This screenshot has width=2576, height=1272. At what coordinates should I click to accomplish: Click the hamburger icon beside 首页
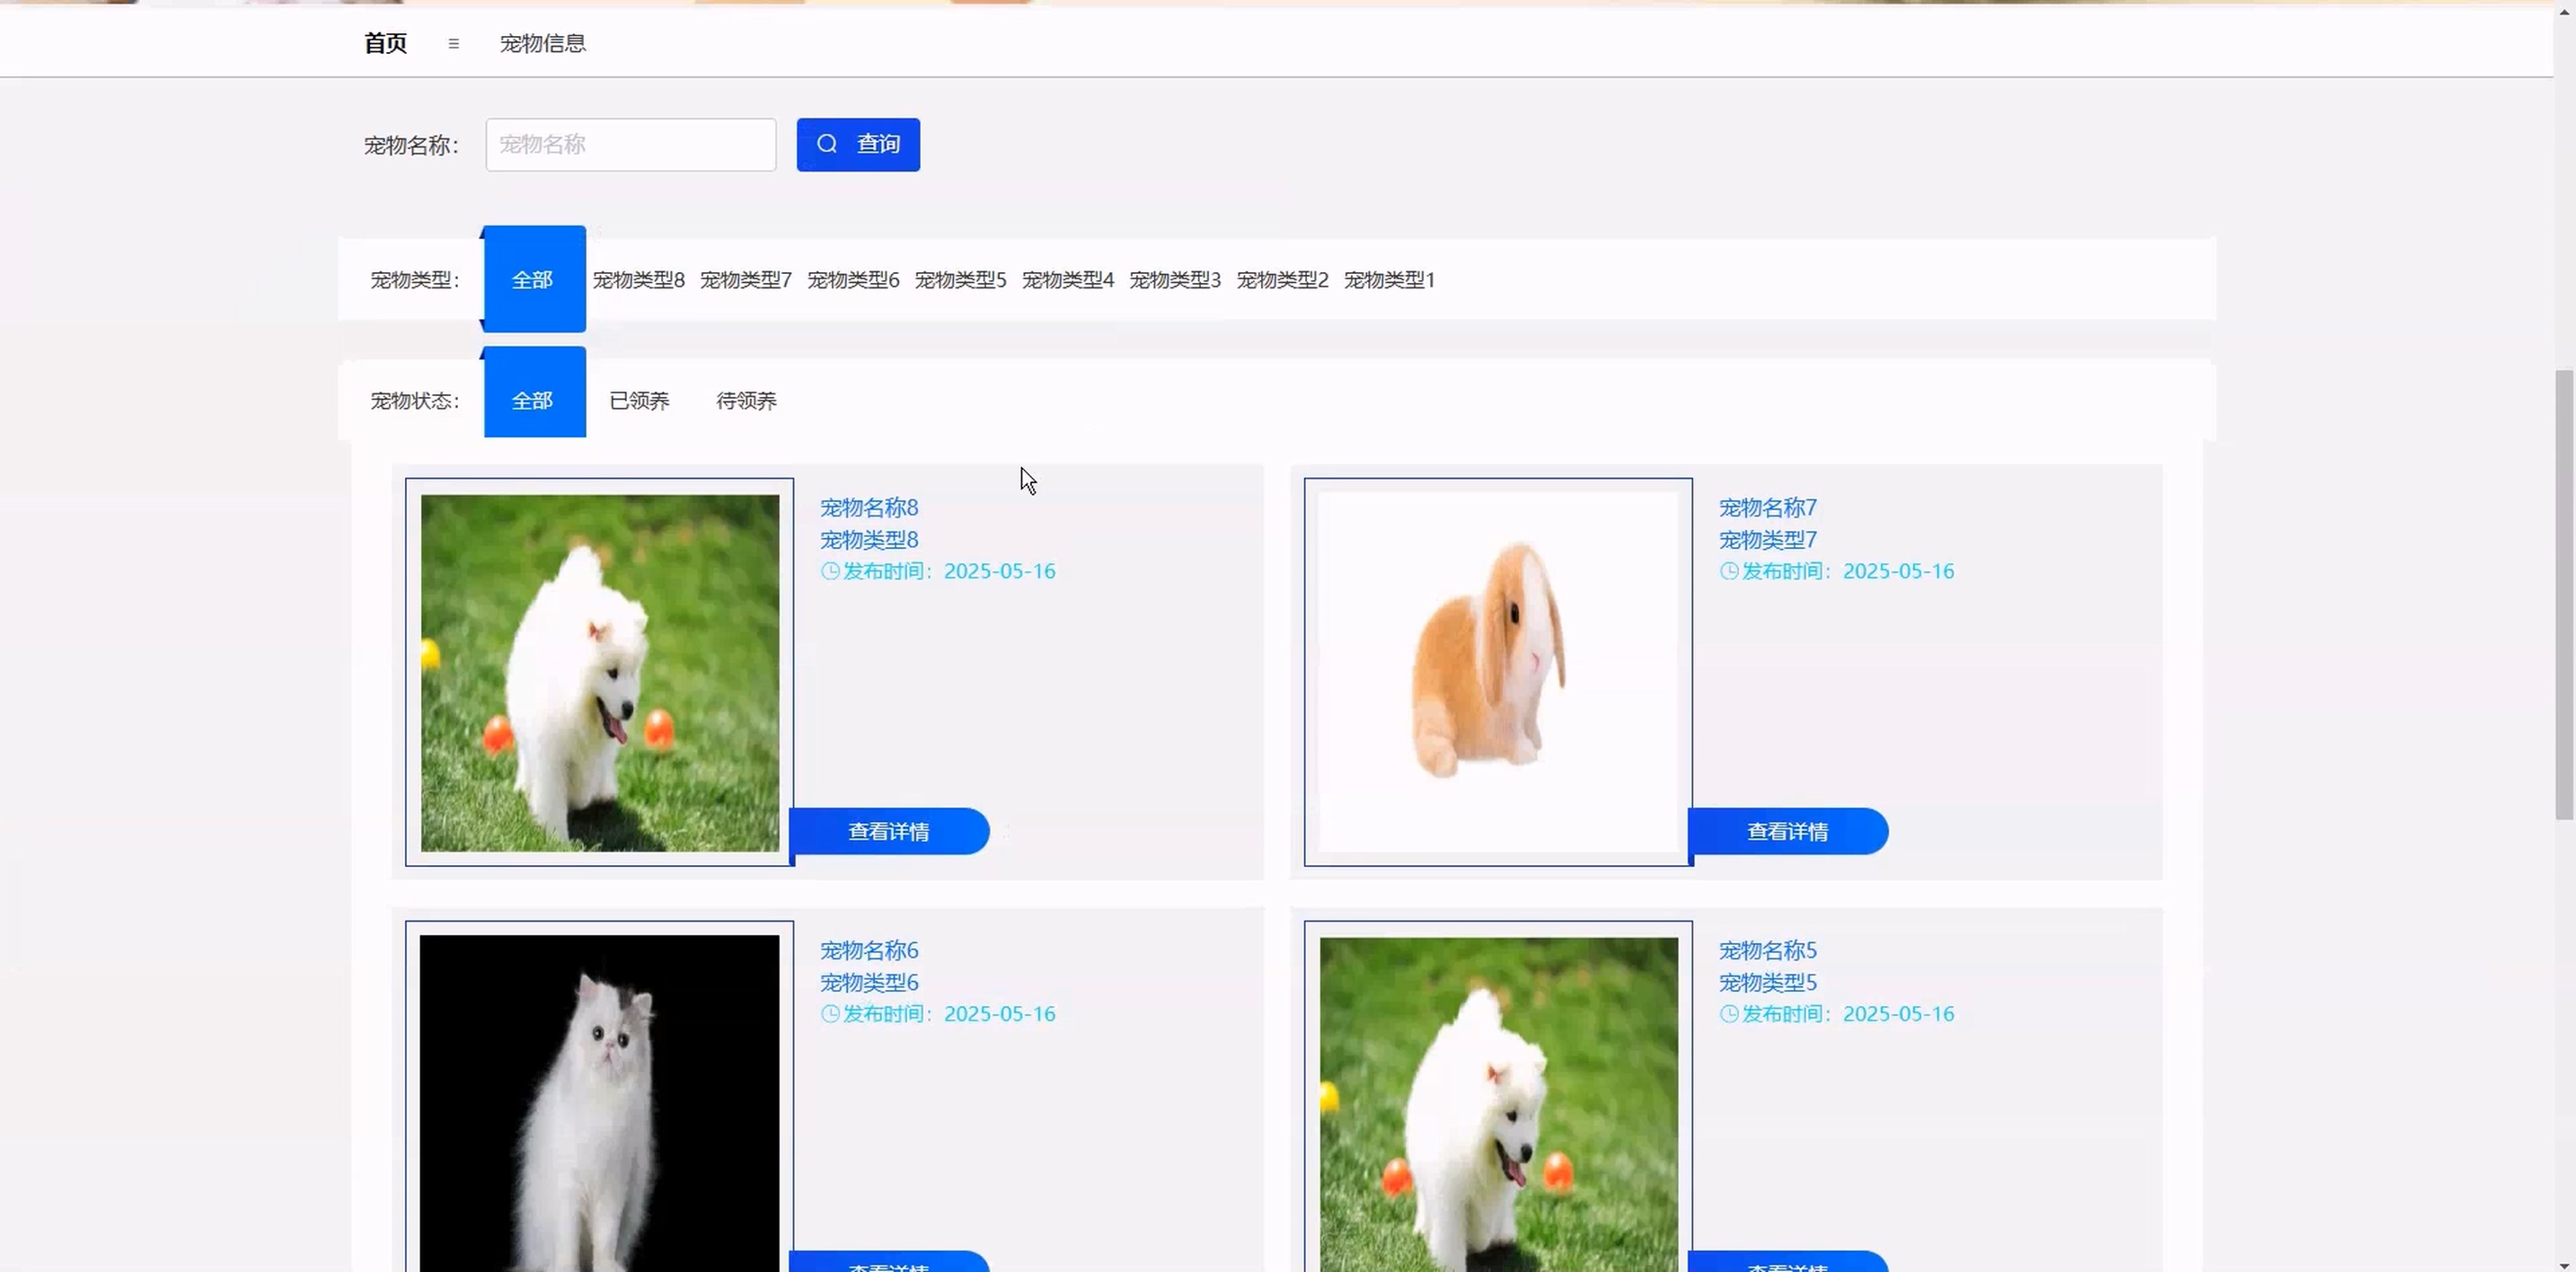tap(453, 43)
